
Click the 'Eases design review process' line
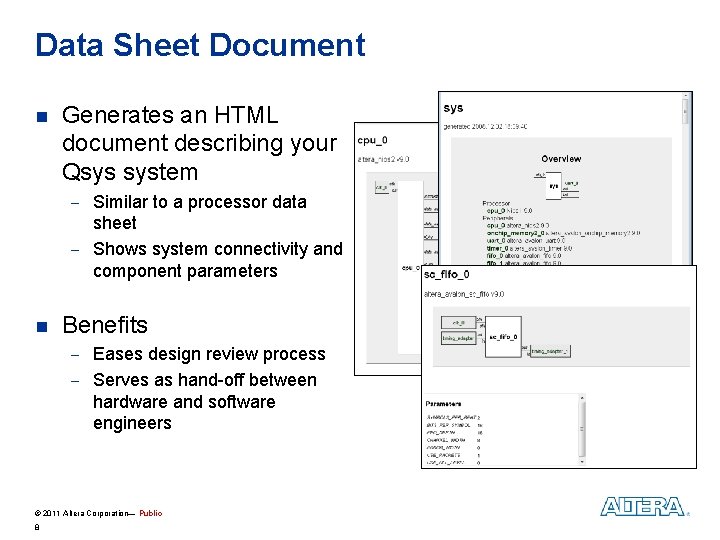pos(209,354)
